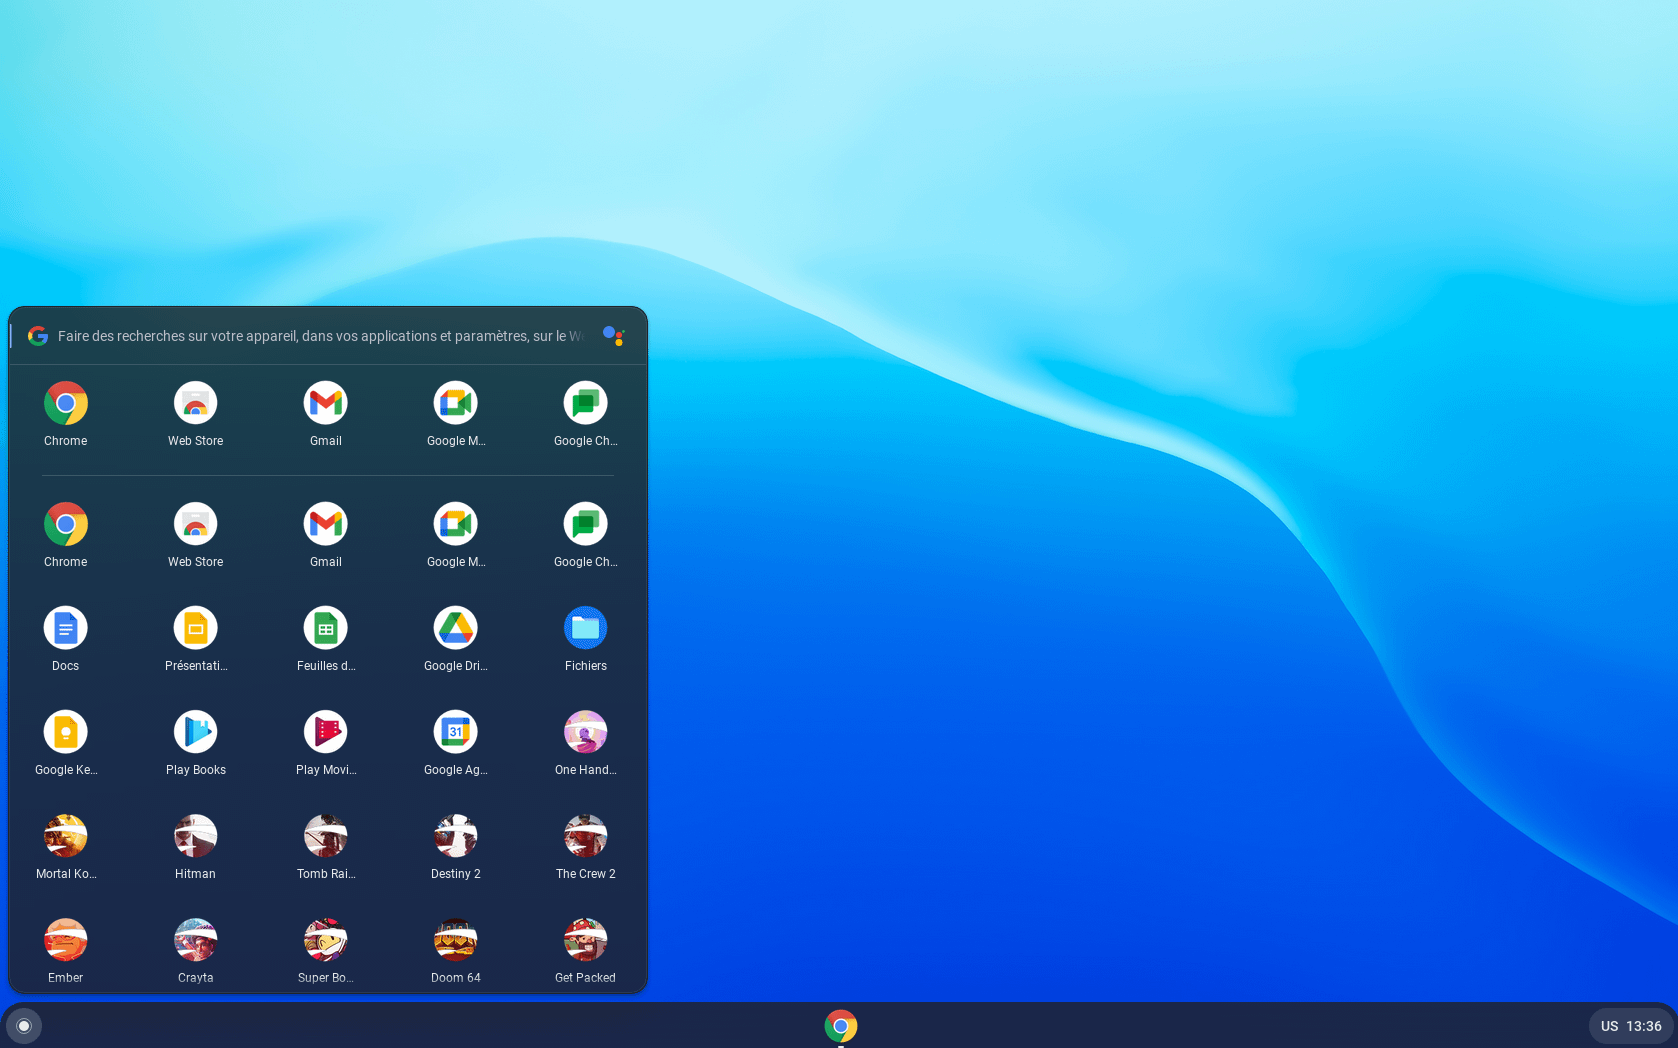The height and width of the screenshot is (1048, 1678).
Task: Open the system tray showing US 13:36
Action: point(1630,1026)
